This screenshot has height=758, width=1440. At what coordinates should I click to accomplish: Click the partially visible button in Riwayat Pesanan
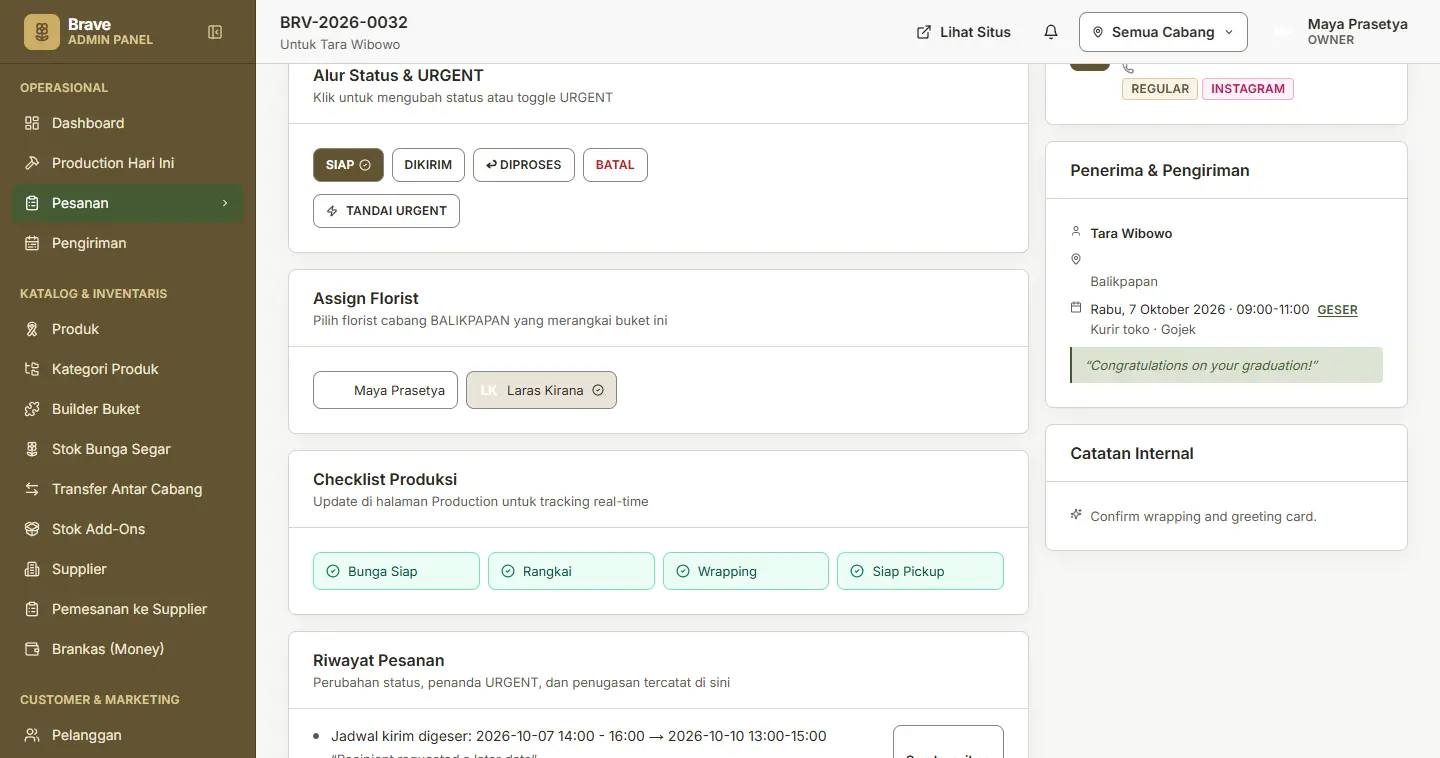pyautogui.click(x=948, y=741)
